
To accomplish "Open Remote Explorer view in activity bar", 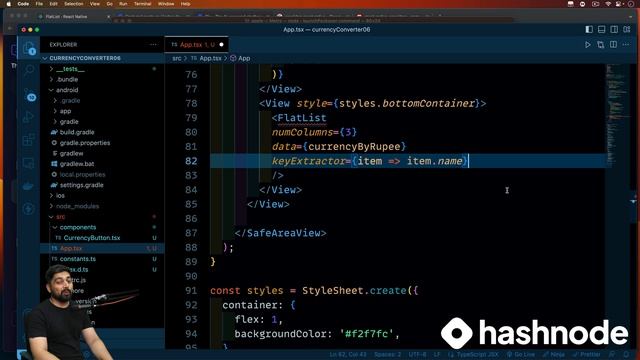I will pos(29,163).
